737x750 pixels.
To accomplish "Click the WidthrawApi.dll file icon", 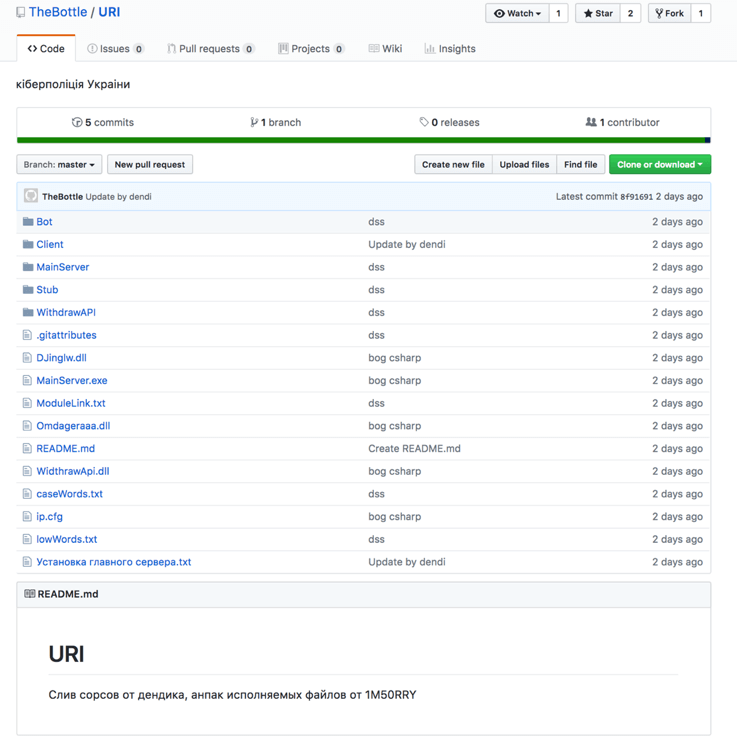I will coord(27,471).
